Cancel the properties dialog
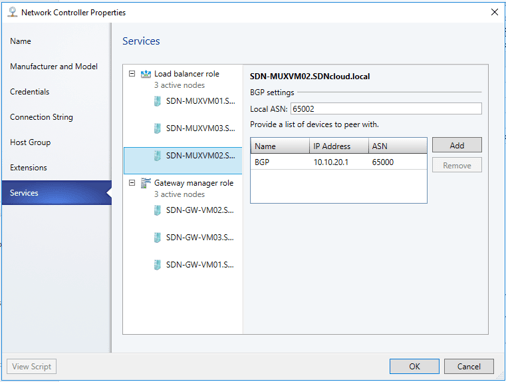The height and width of the screenshot is (382, 506). click(x=469, y=366)
